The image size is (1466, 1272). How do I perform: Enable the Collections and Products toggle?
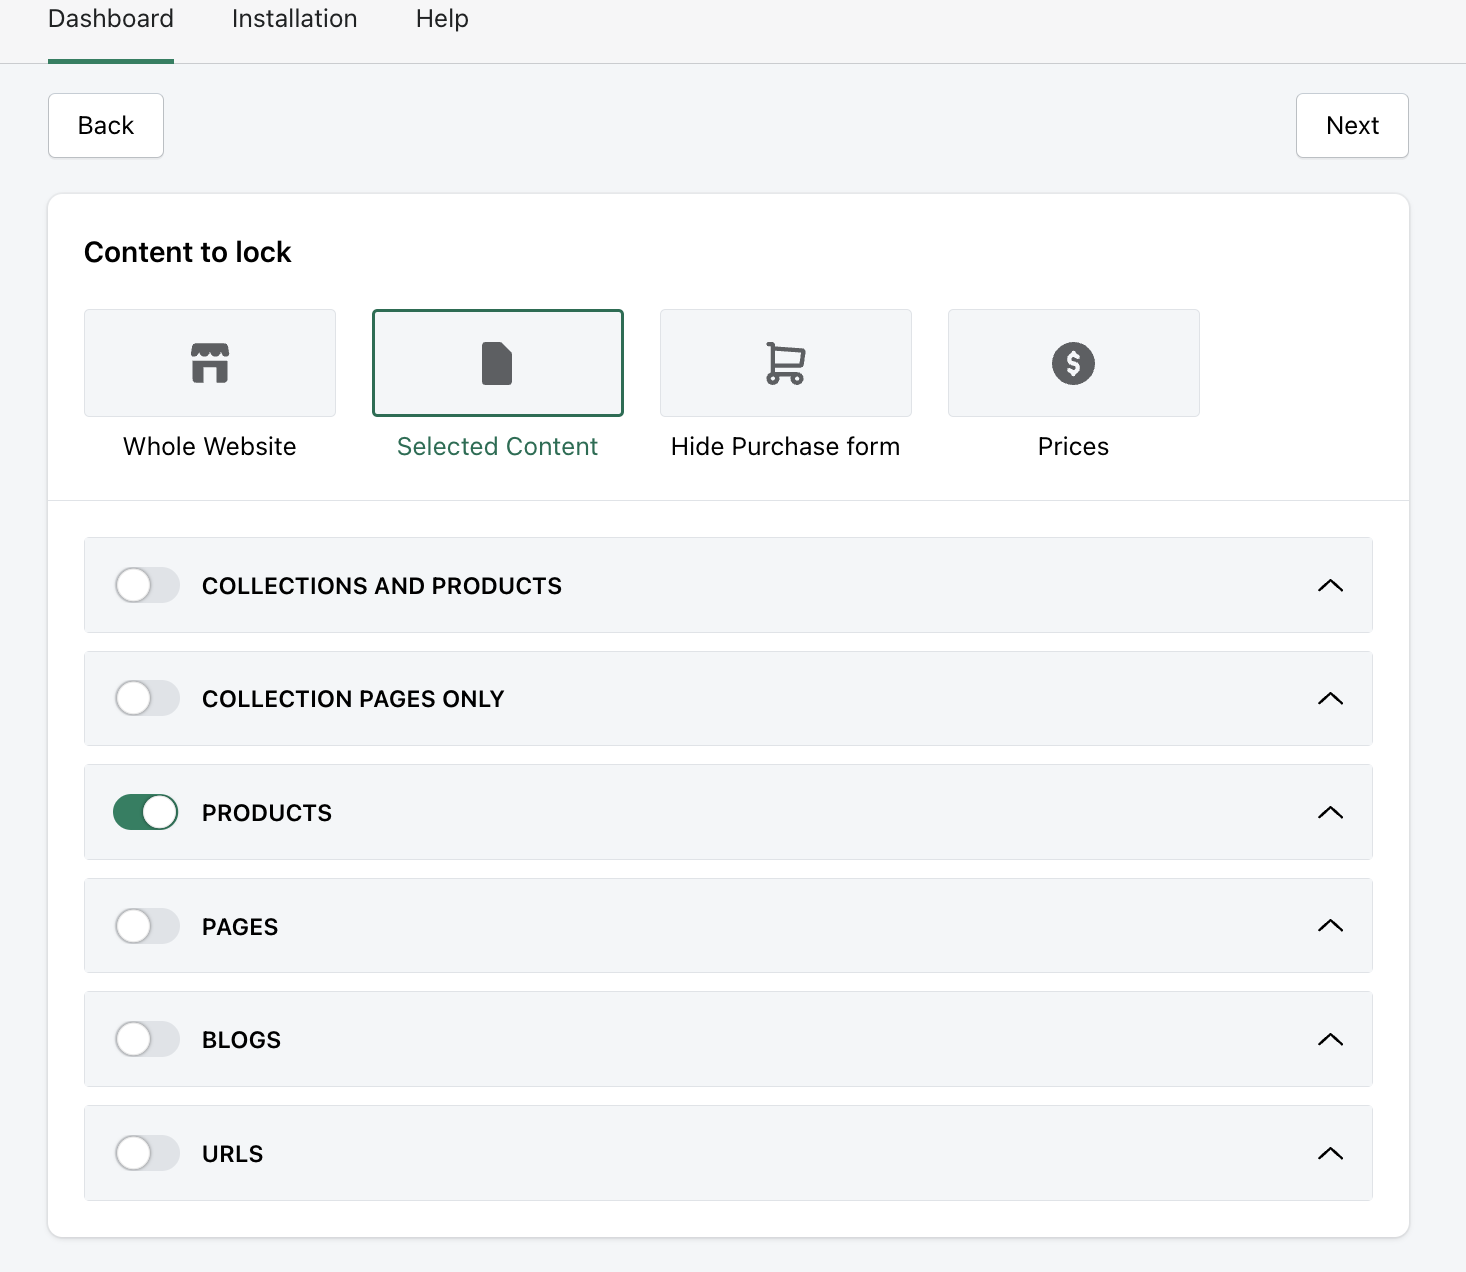pos(147,585)
